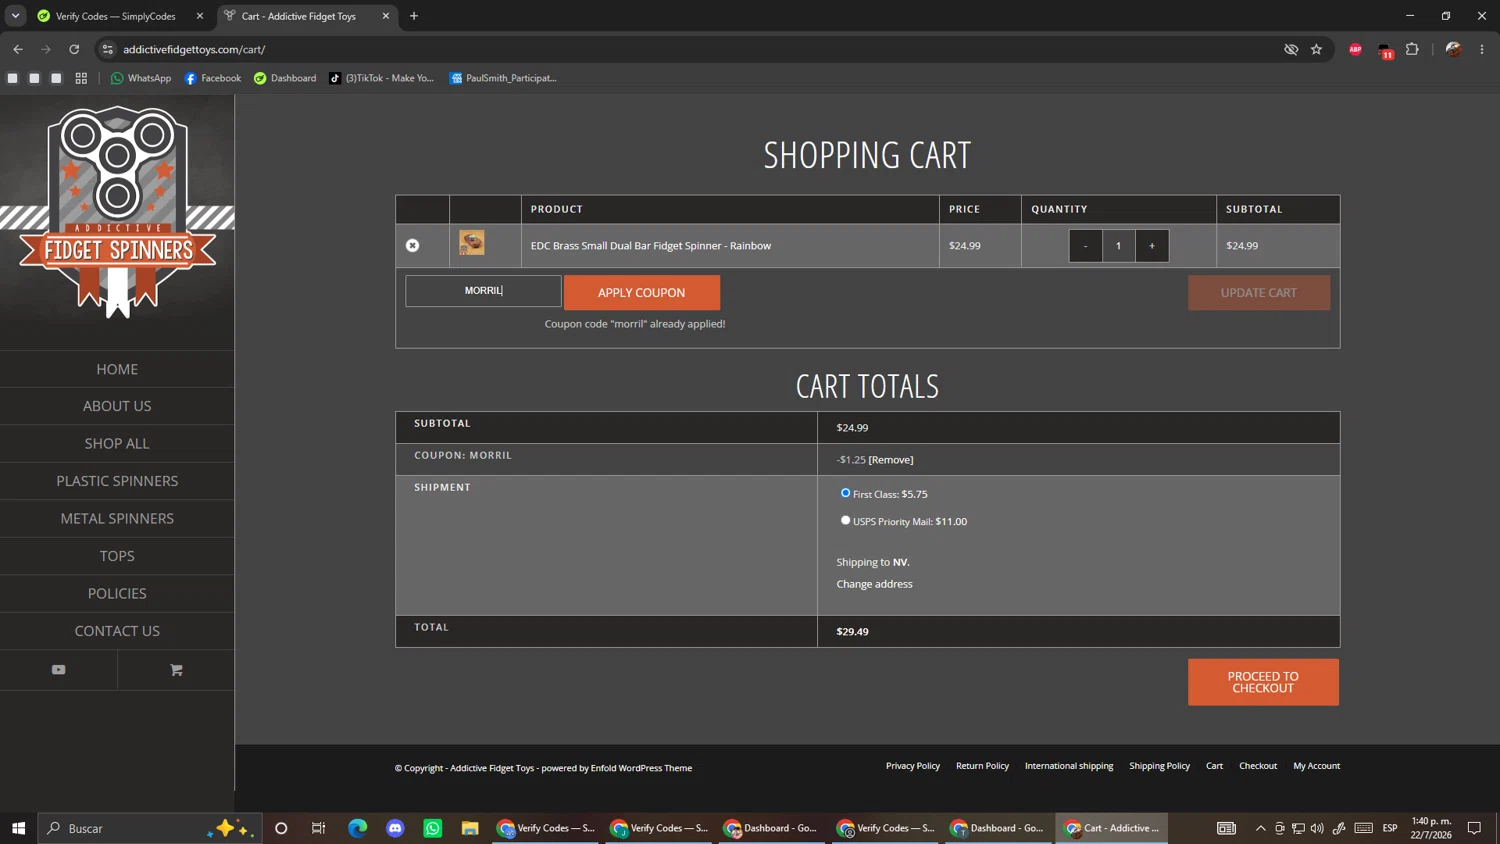Open the tab search dropdown arrow
This screenshot has width=1500, height=844.
16,16
